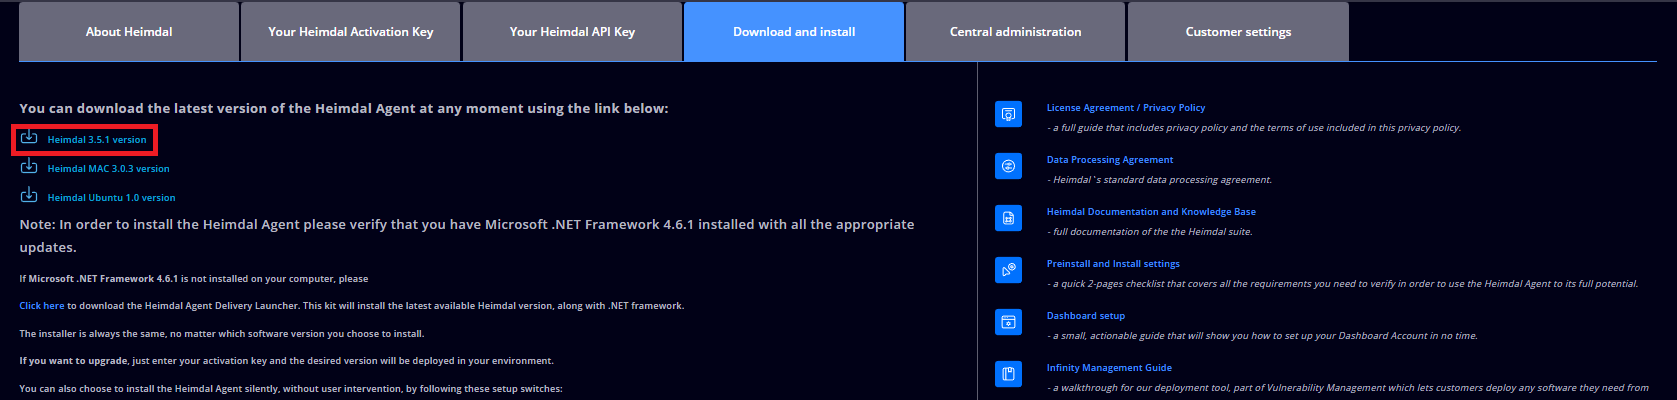Click the Preinstall and Install settings icon
1677x400 pixels.
click(1008, 270)
